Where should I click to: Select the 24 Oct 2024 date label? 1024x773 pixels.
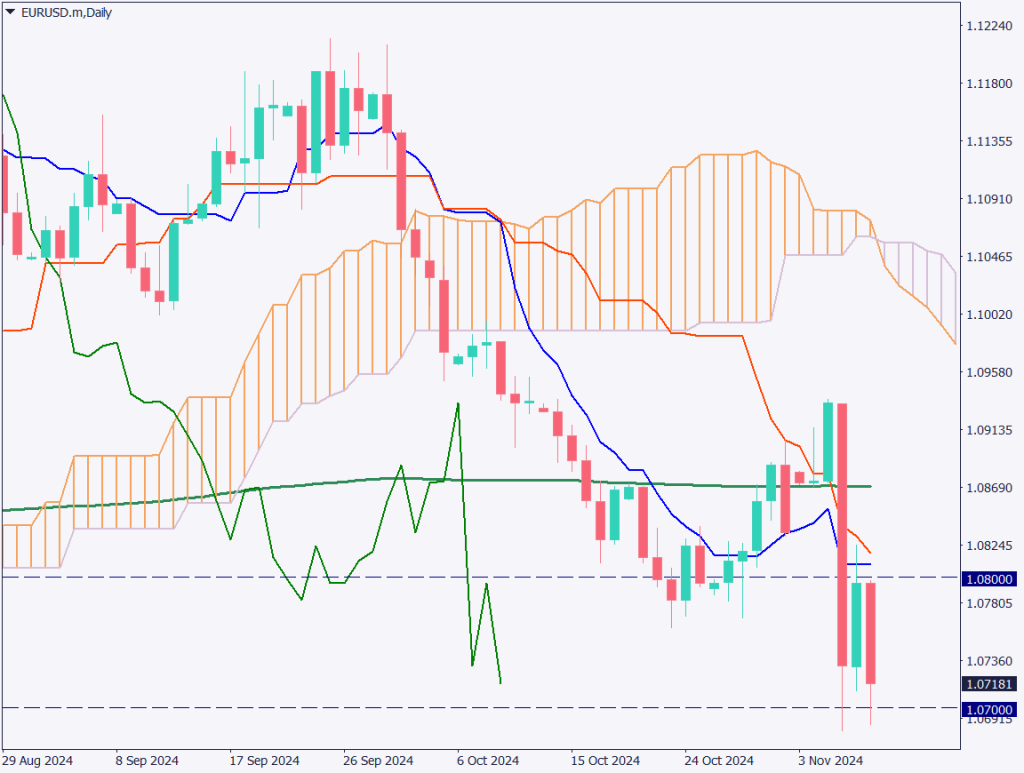(x=718, y=759)
